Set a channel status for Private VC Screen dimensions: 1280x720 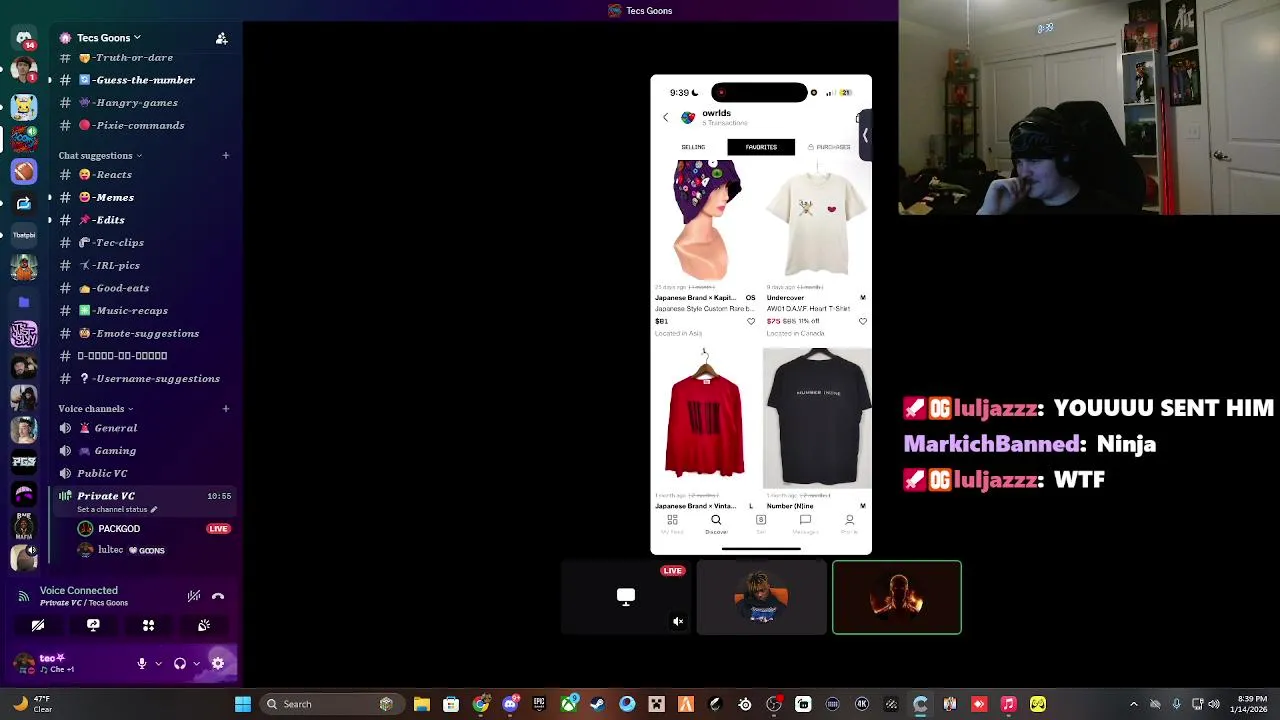point(117,510)
